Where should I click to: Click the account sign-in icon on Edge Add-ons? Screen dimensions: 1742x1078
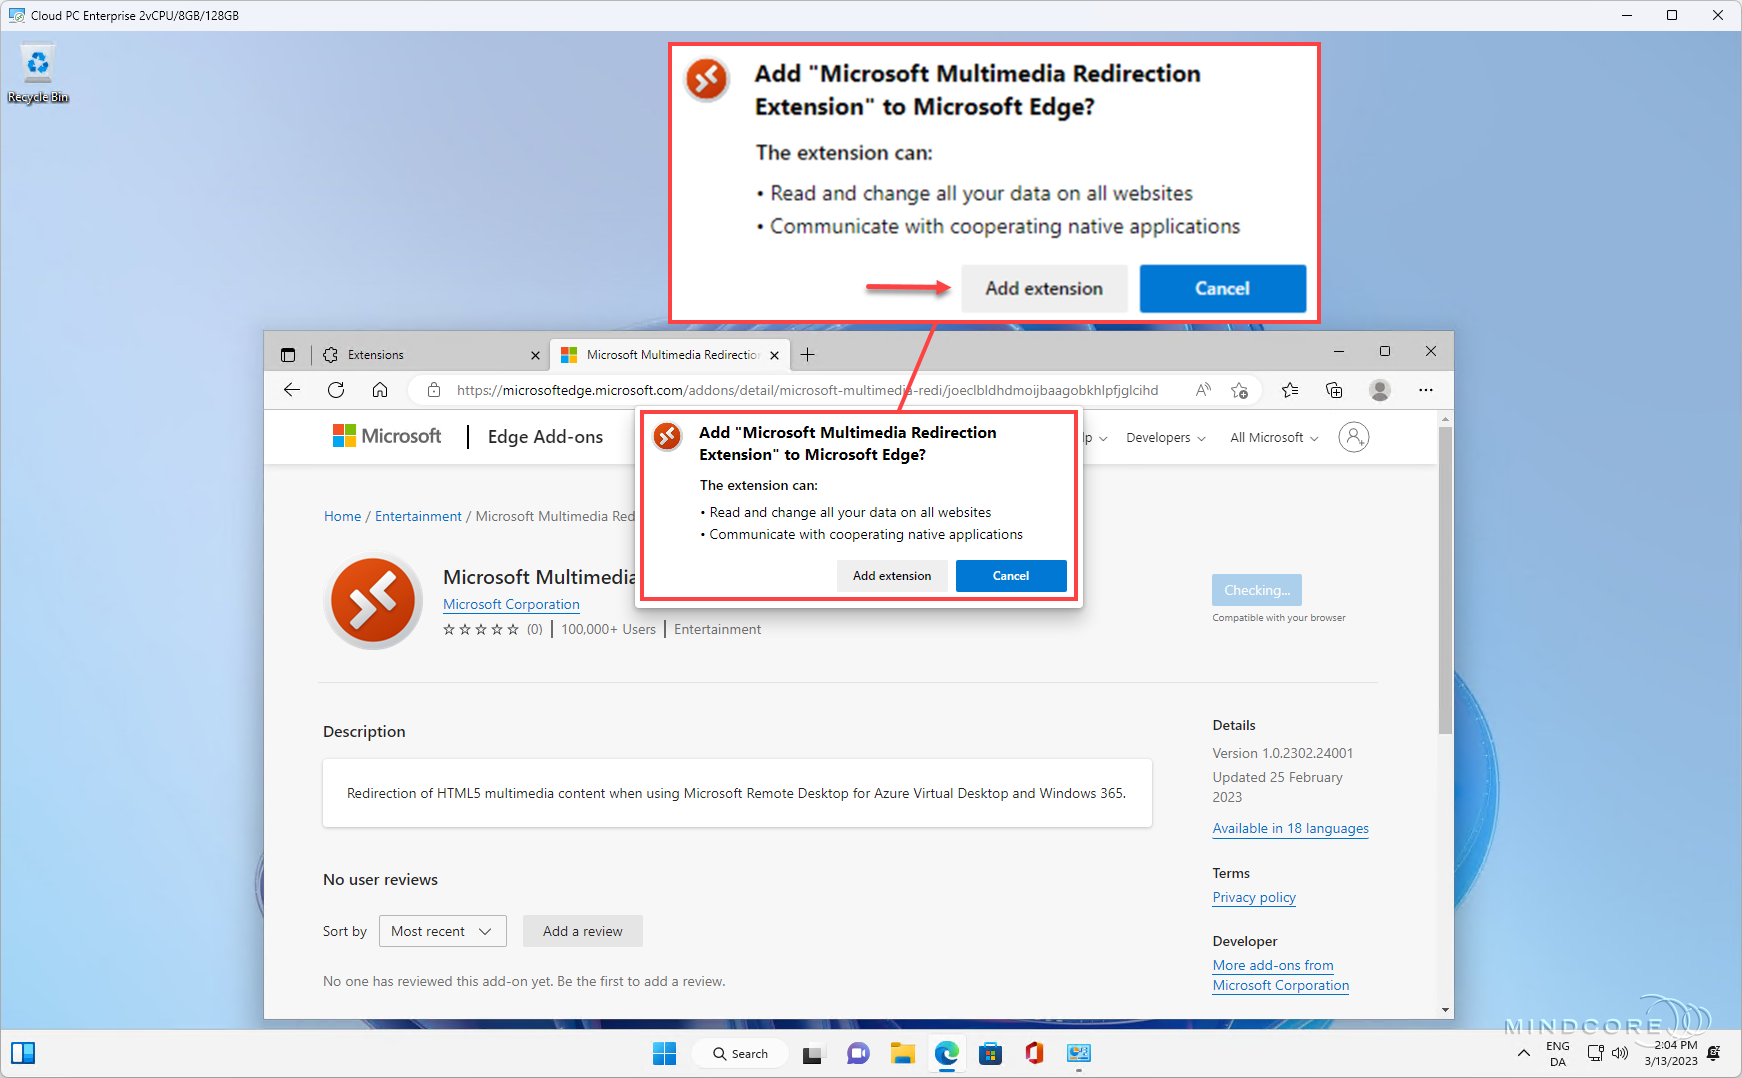[1353, 437]
